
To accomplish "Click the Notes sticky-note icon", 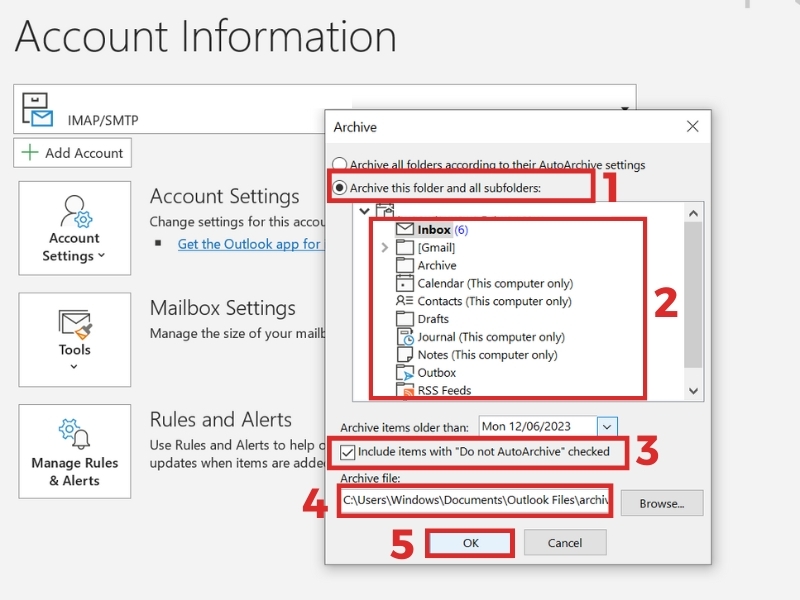I will [405, 355].
